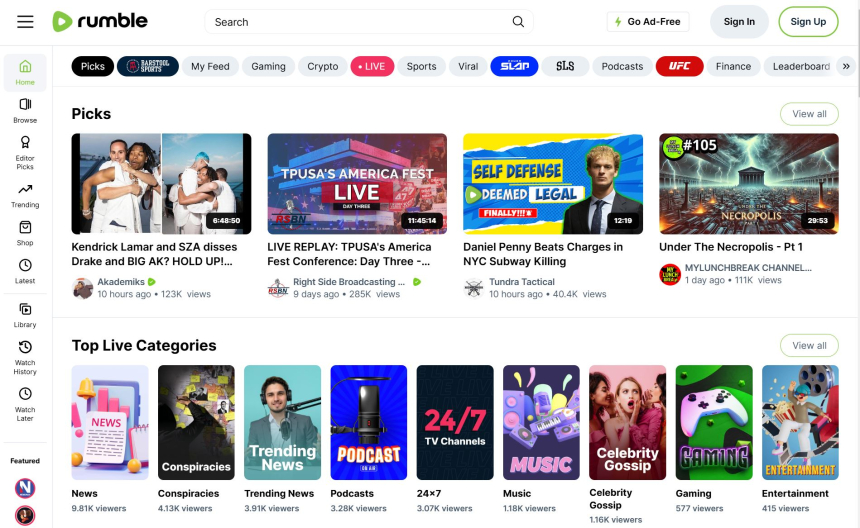860x528 pixels.
Task: Open Watch Later in the sidebar
Action: click(25, 404)
